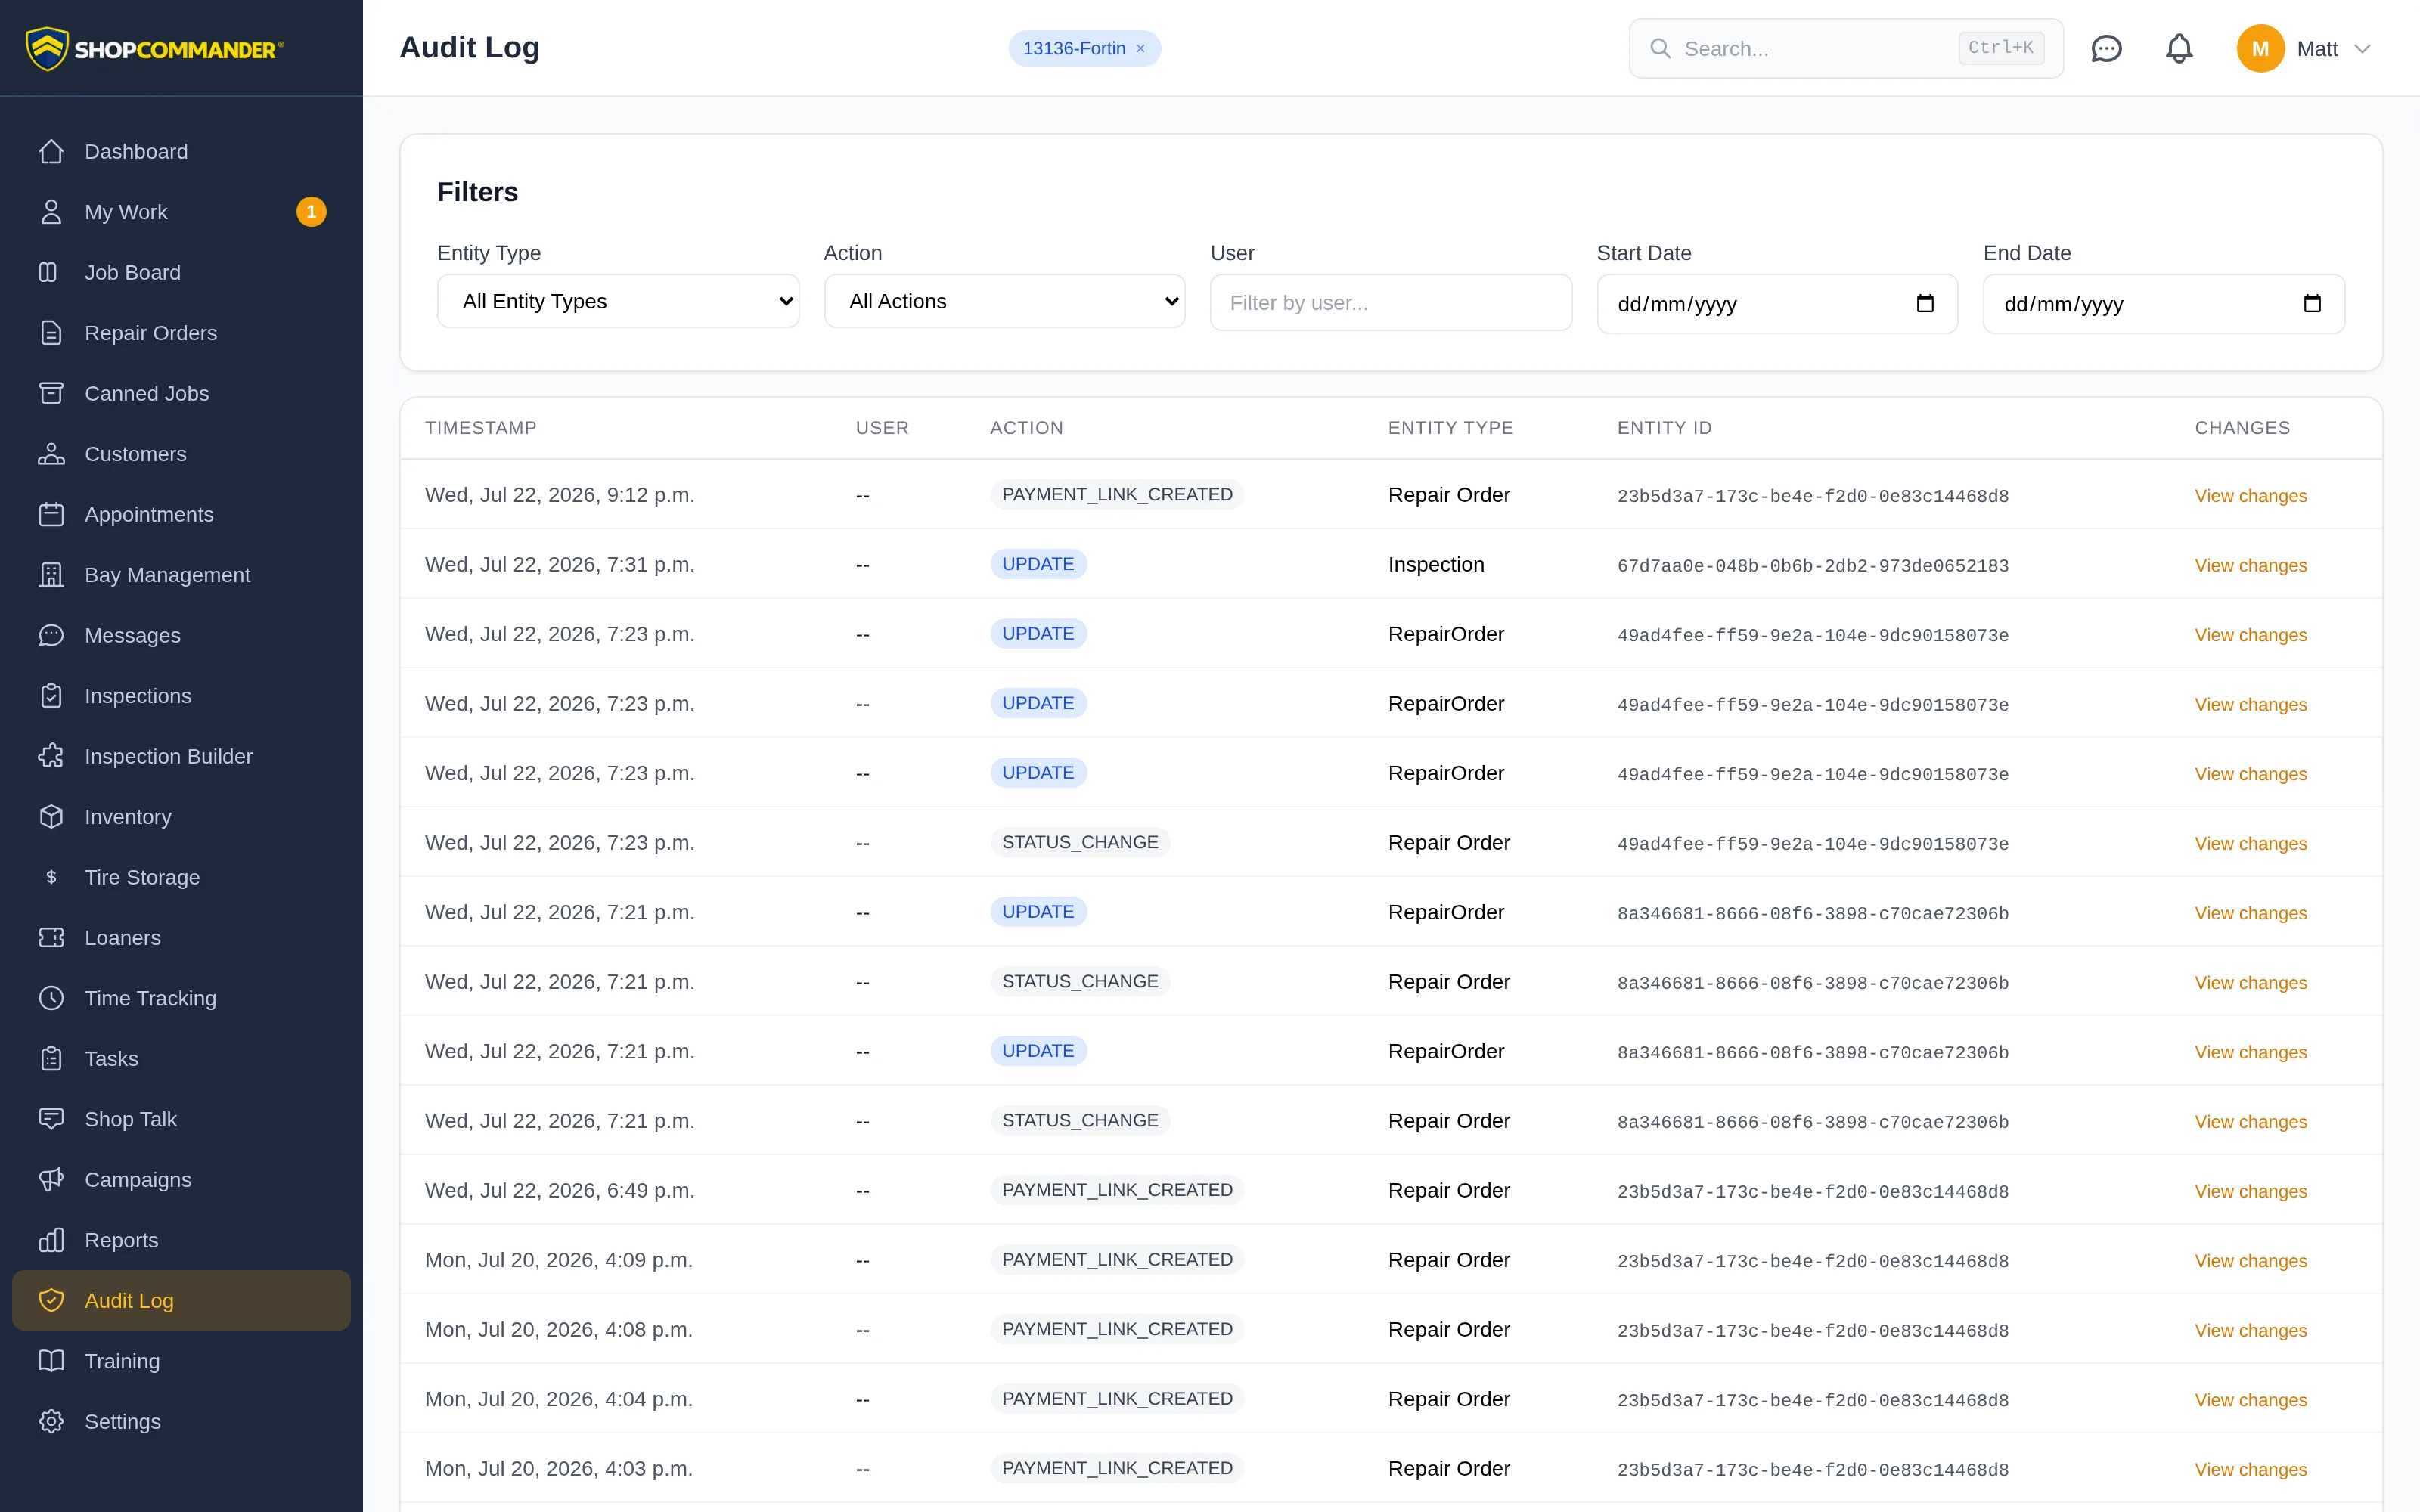The width and height of the screenshot is (2420, 1512).
Task: Go to Dashboard in sidebar
Action: click(x=181, y=152)
